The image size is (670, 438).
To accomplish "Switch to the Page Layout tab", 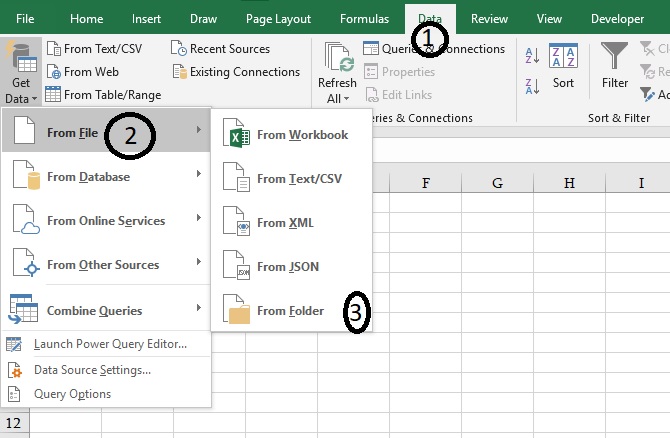I will [x=278, y=19].
